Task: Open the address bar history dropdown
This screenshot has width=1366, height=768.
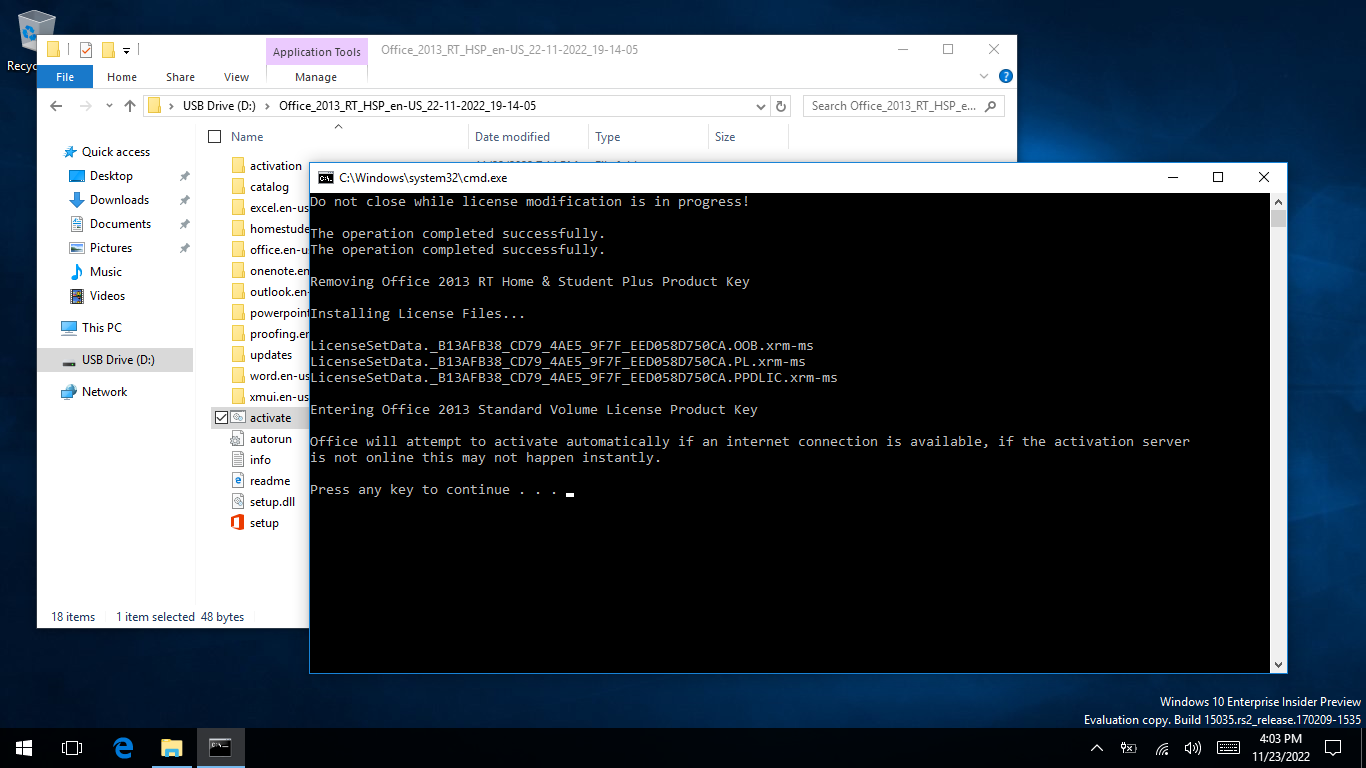Action: tap(760, 105)
